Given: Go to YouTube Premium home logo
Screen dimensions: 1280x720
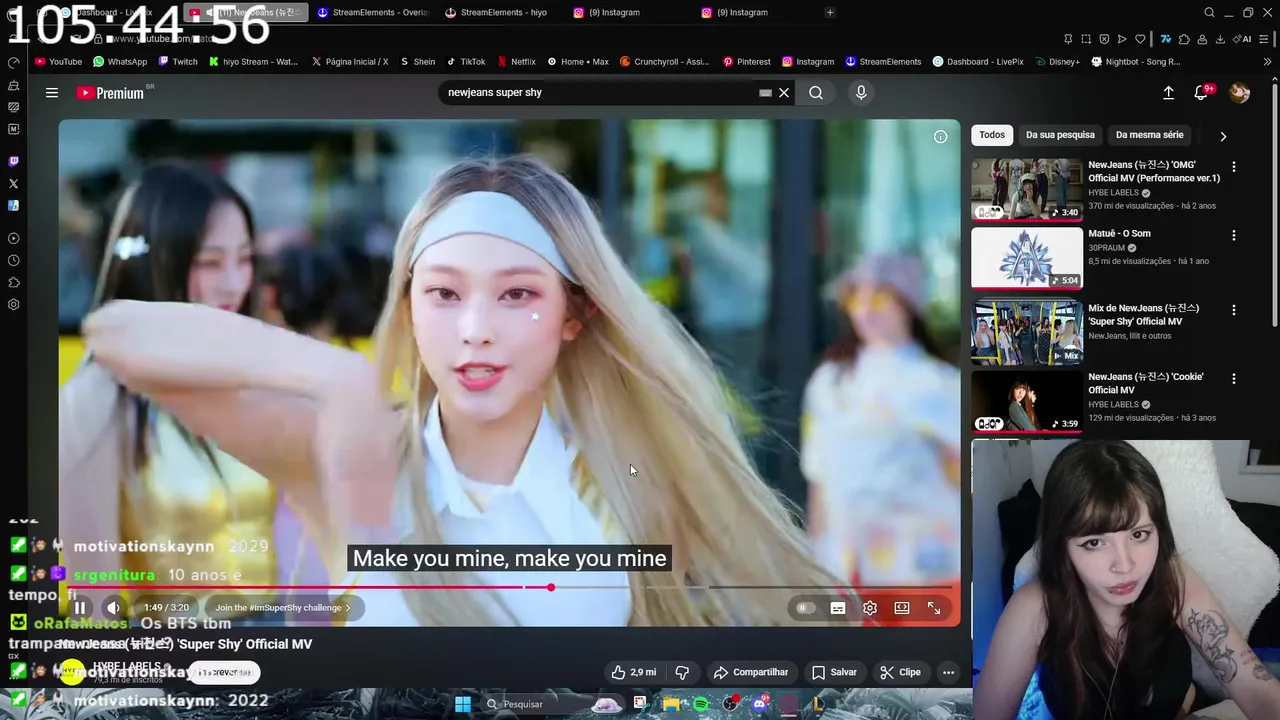Looking at the screenshot, I should click(111, 93).
